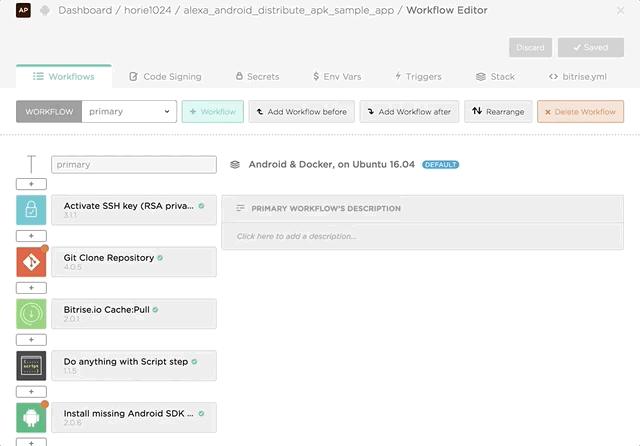The image size is (640, 446).
Task: Switch to the Workflows tab
Action: pos(64,76)
